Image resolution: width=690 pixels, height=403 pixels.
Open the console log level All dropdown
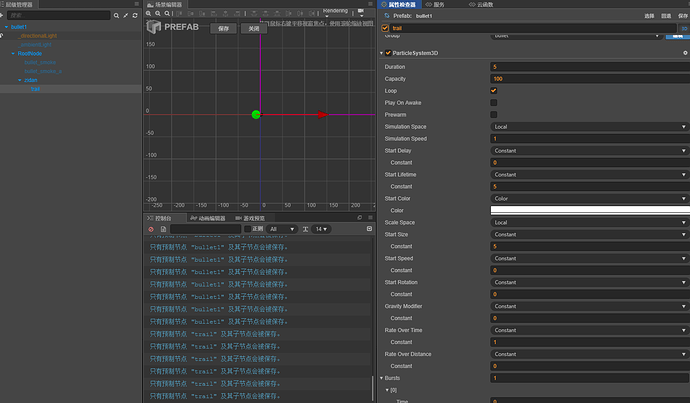(282, 229)
